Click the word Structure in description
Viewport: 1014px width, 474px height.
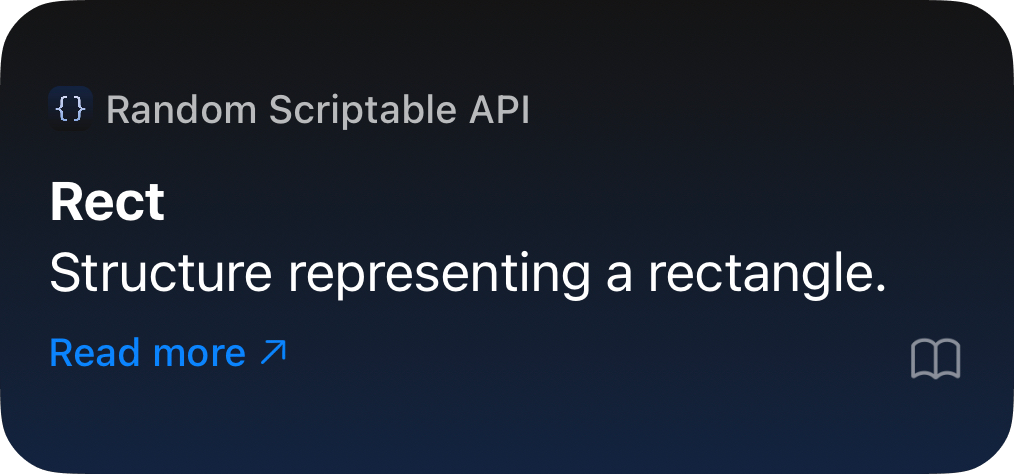[161, 273]
